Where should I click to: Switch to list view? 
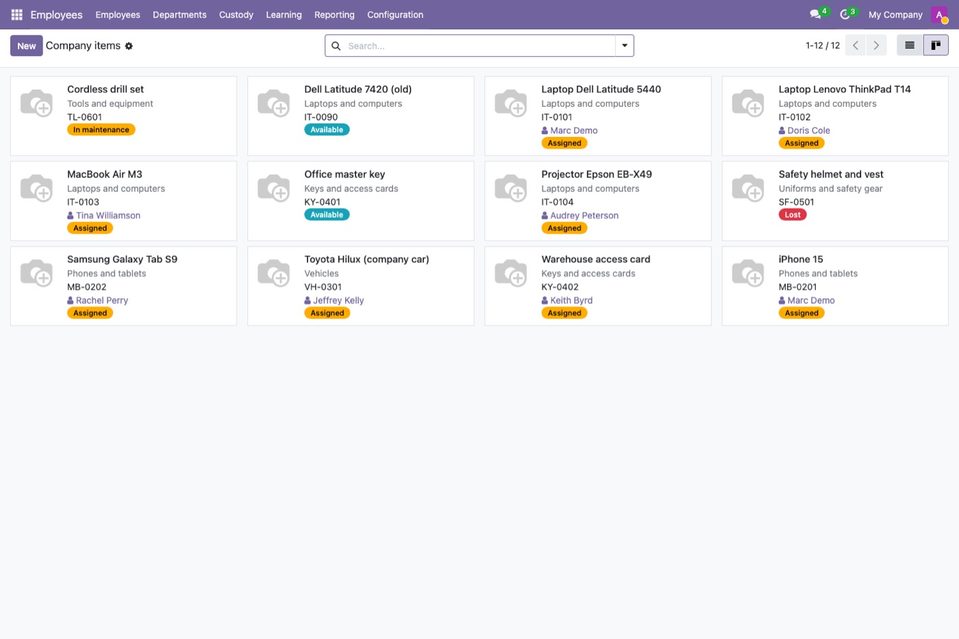point(909,45)
